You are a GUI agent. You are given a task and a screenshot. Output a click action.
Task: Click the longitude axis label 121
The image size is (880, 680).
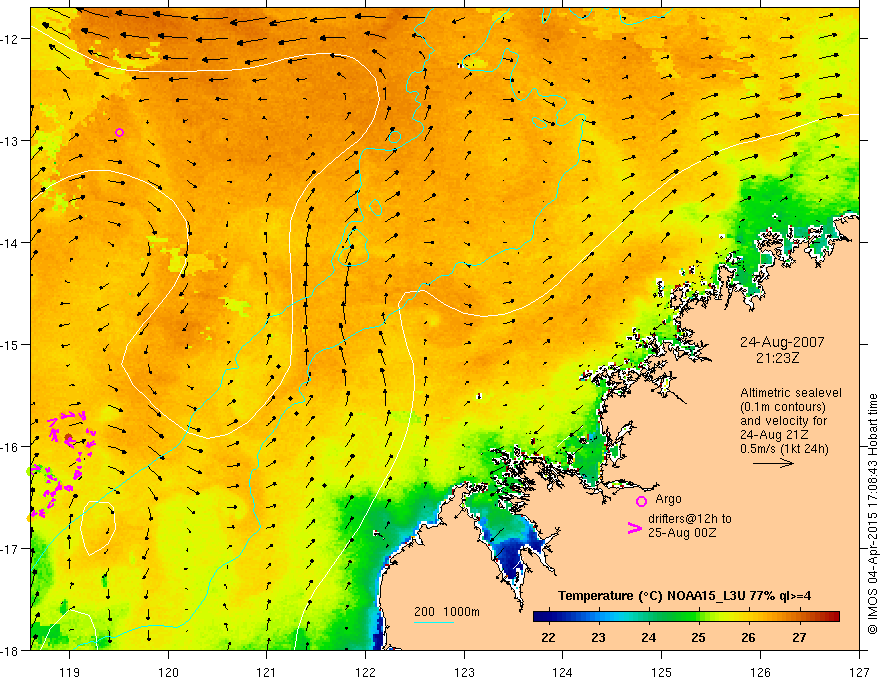[x=267, y=672]
